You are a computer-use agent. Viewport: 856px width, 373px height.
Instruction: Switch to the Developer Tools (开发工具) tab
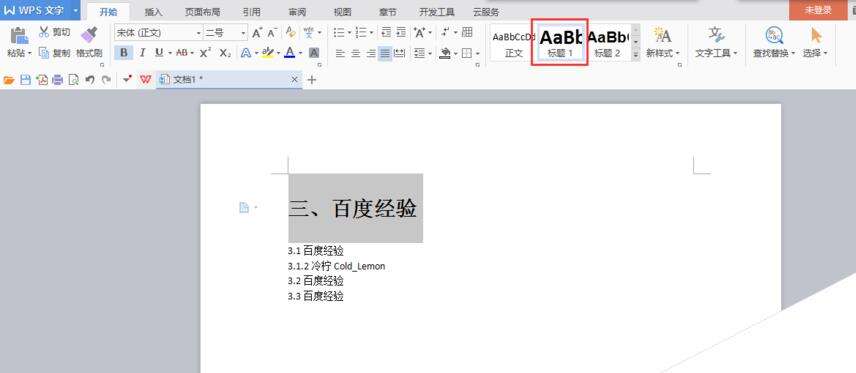click(437, 11)
